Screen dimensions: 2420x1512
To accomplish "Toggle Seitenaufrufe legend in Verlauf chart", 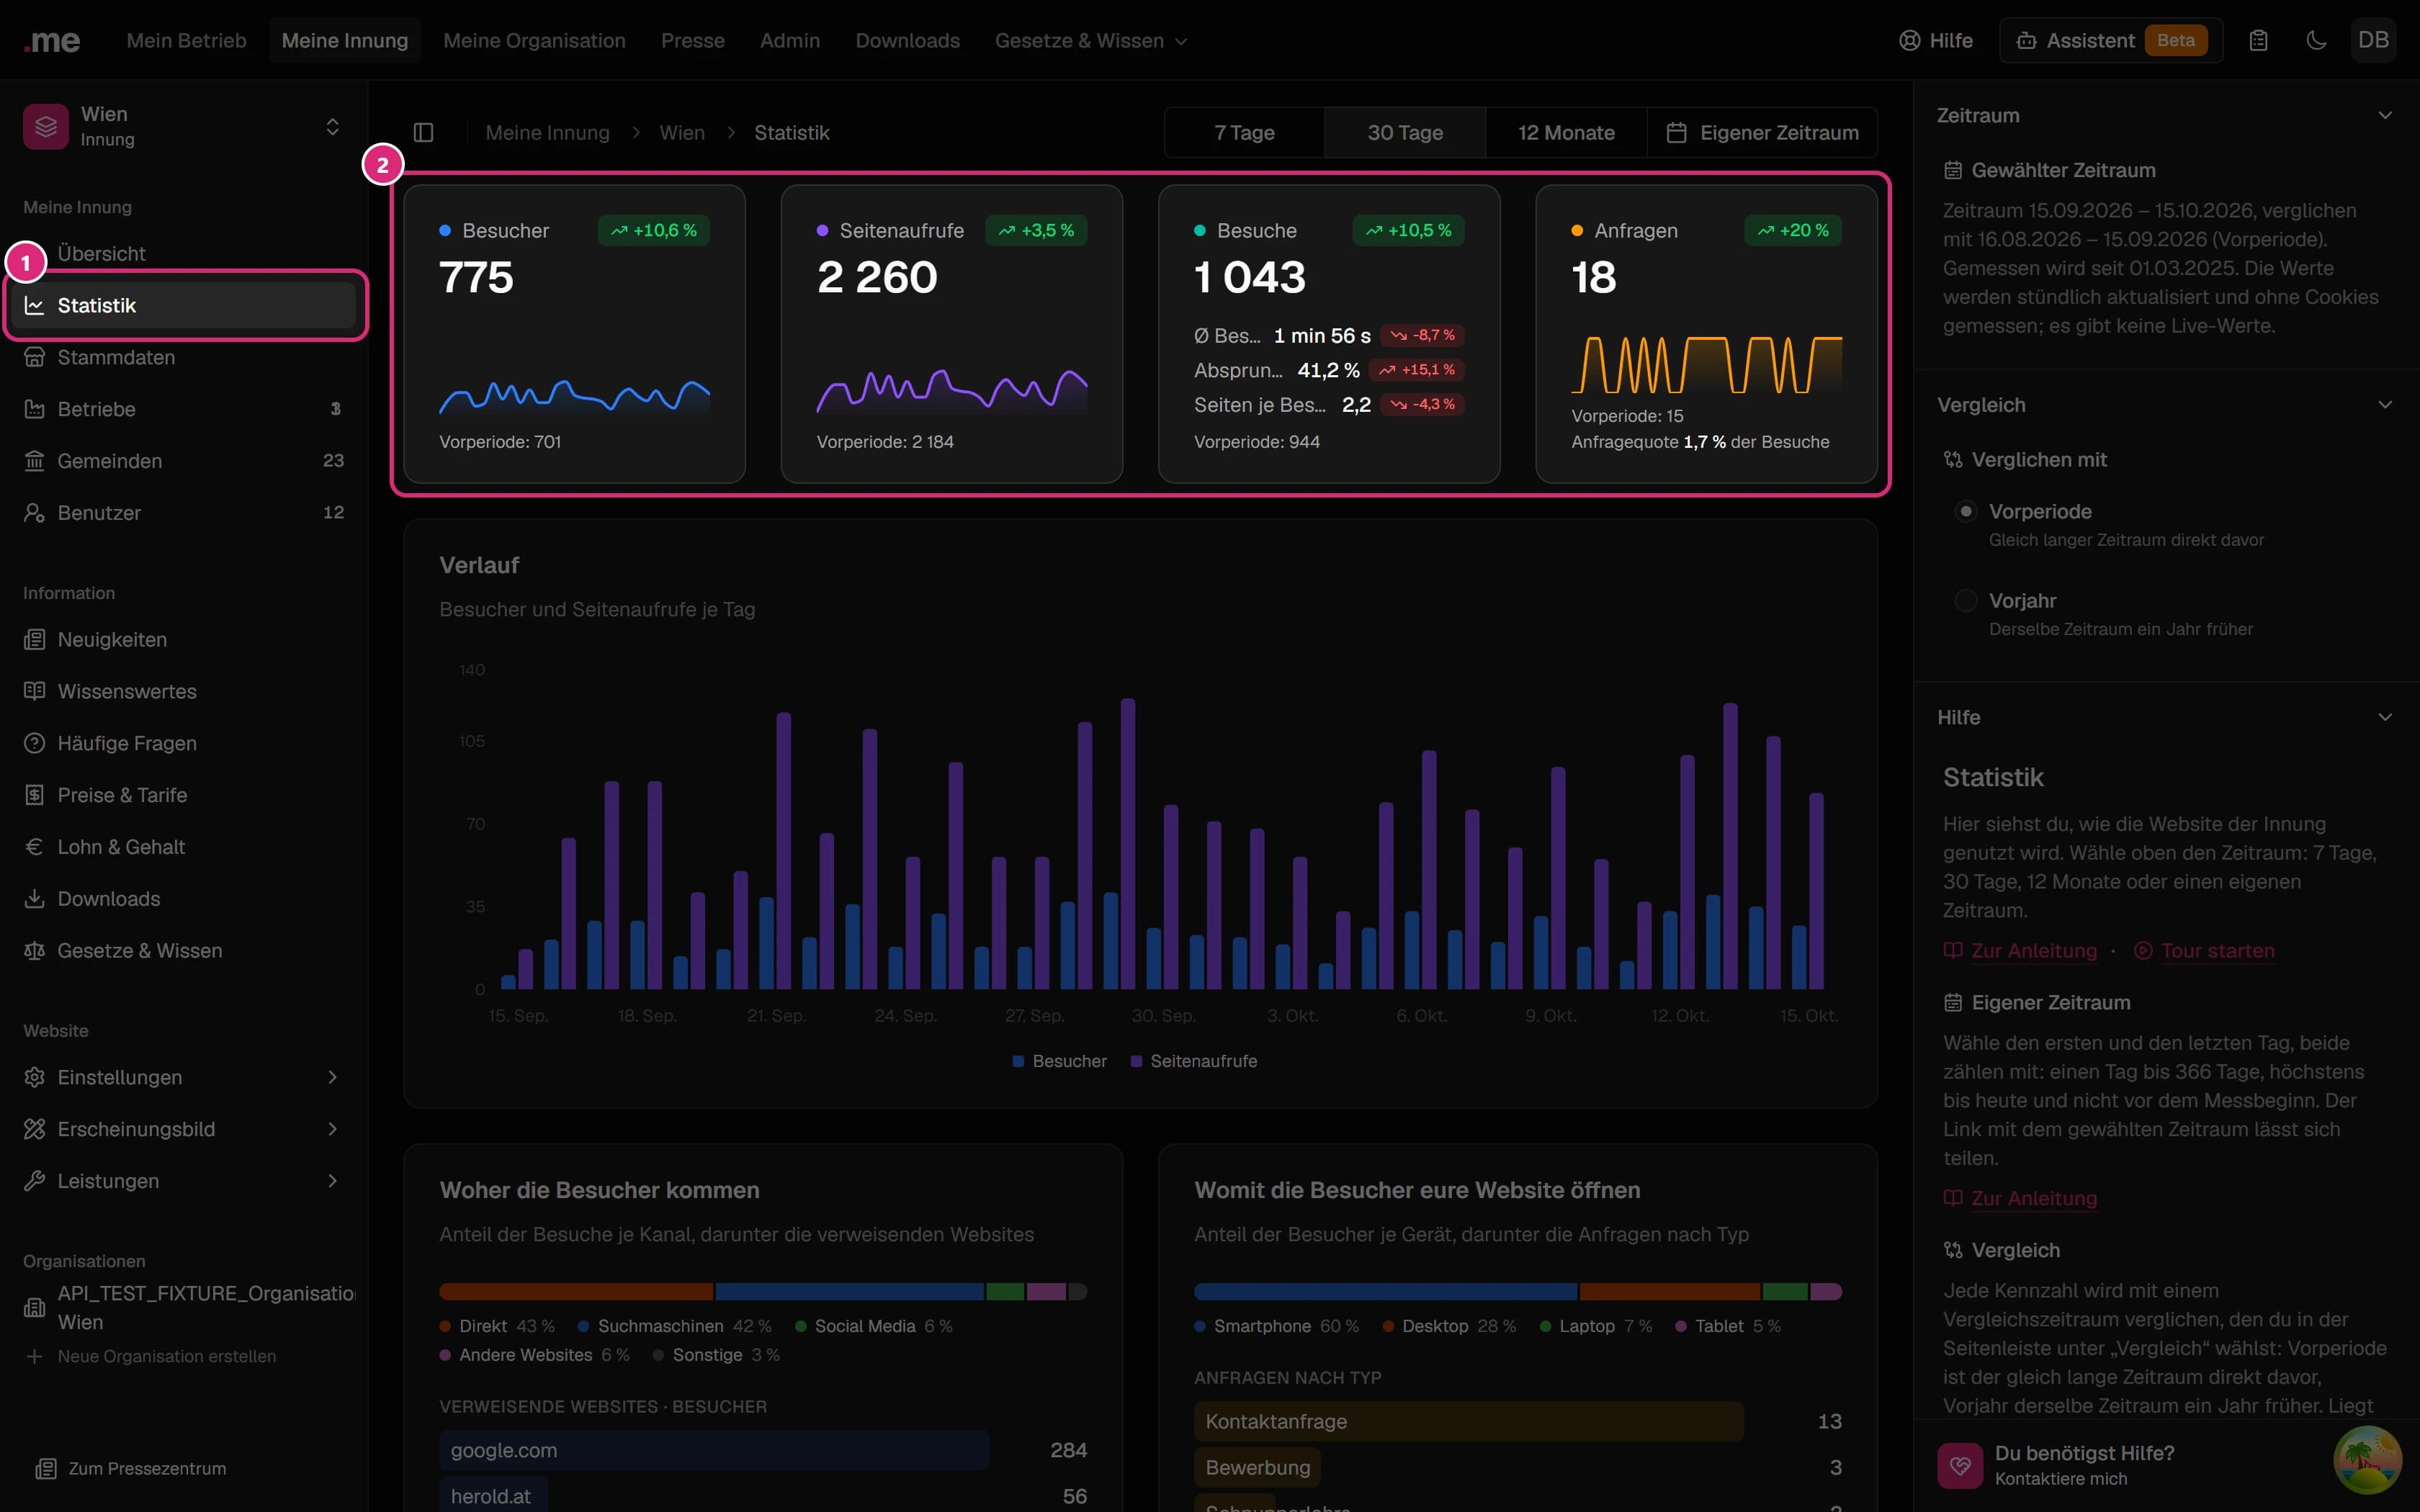I will (x=1194, y=1061).
